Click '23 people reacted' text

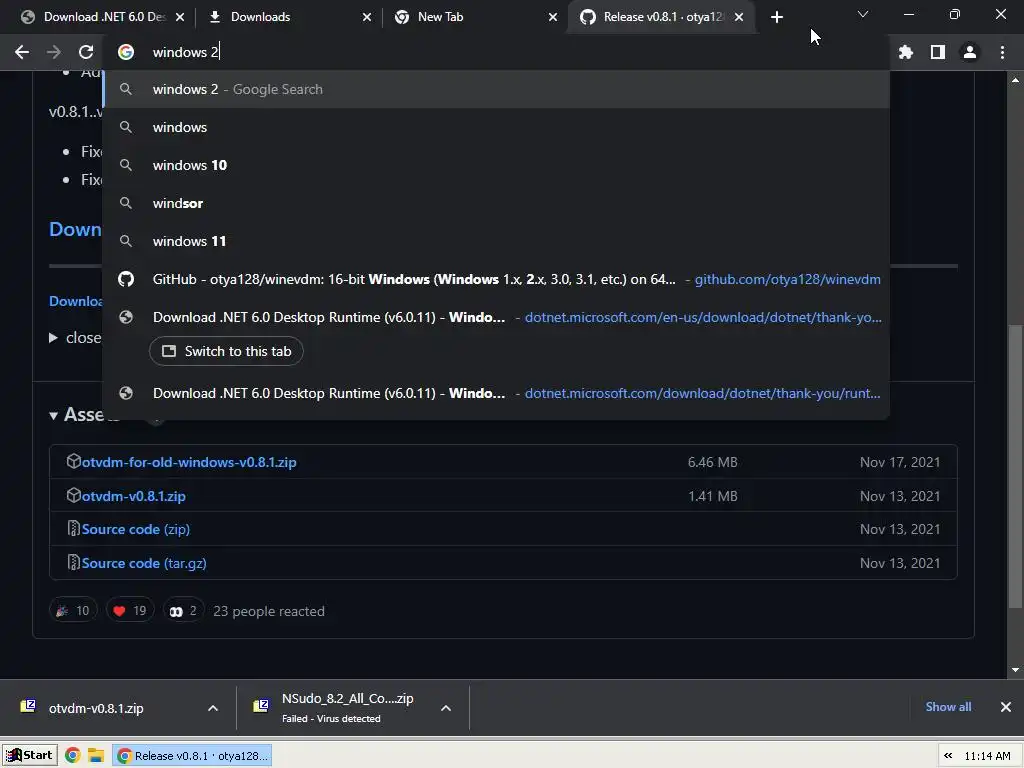[x=268, y=611]
